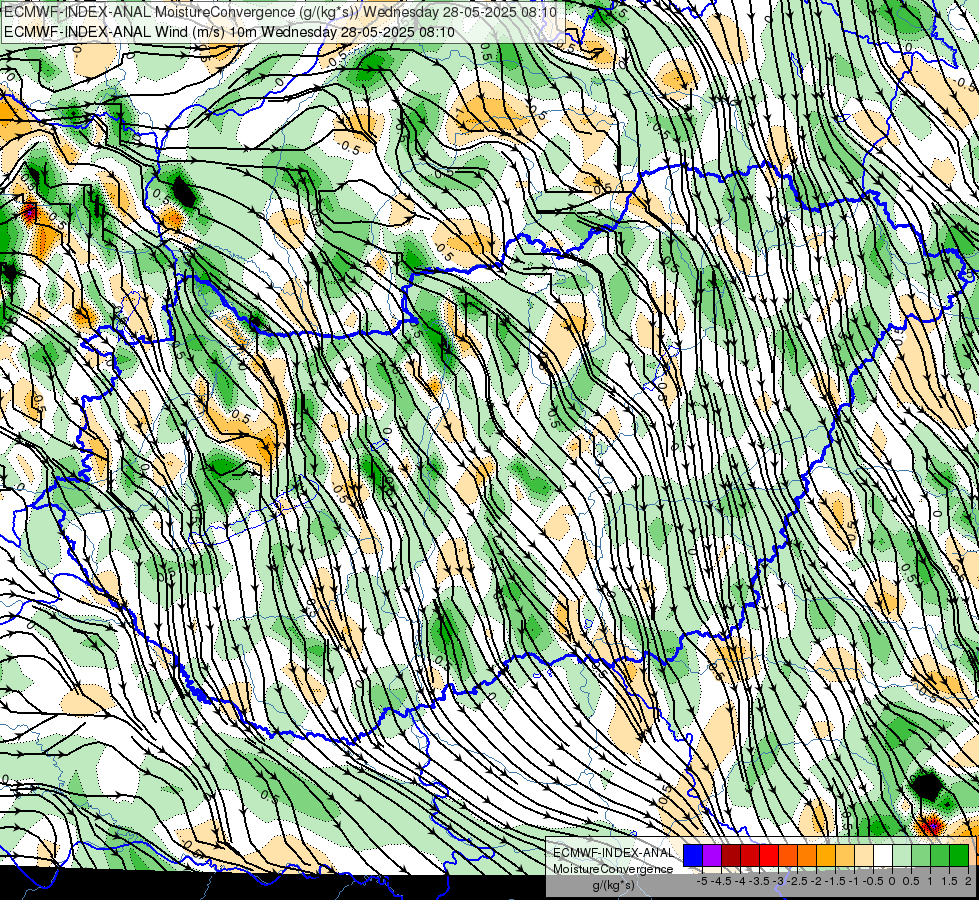The image size is (979, 900).
Task: Click the 1.5 legend tick label
Action: (x=948, y=881)
